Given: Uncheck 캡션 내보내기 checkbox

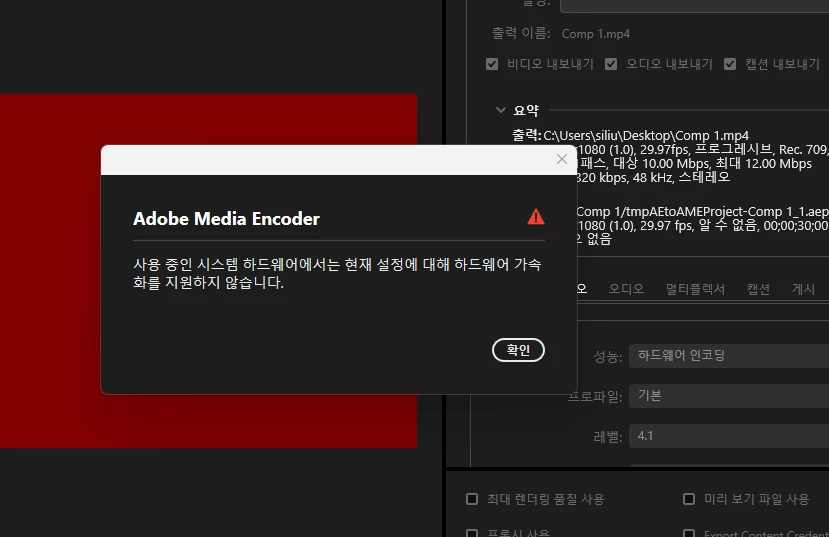Looking at the screenshot, I should pyautogui.click(x=730, y=64).
